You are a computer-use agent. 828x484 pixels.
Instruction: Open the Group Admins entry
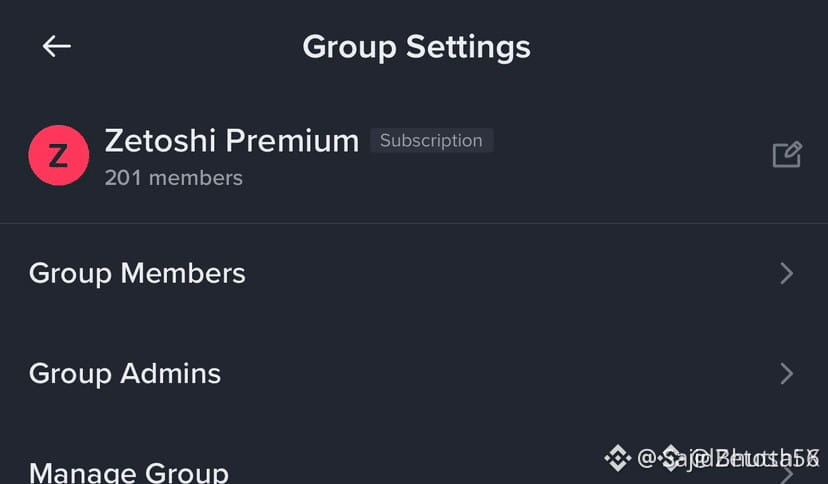414,374
